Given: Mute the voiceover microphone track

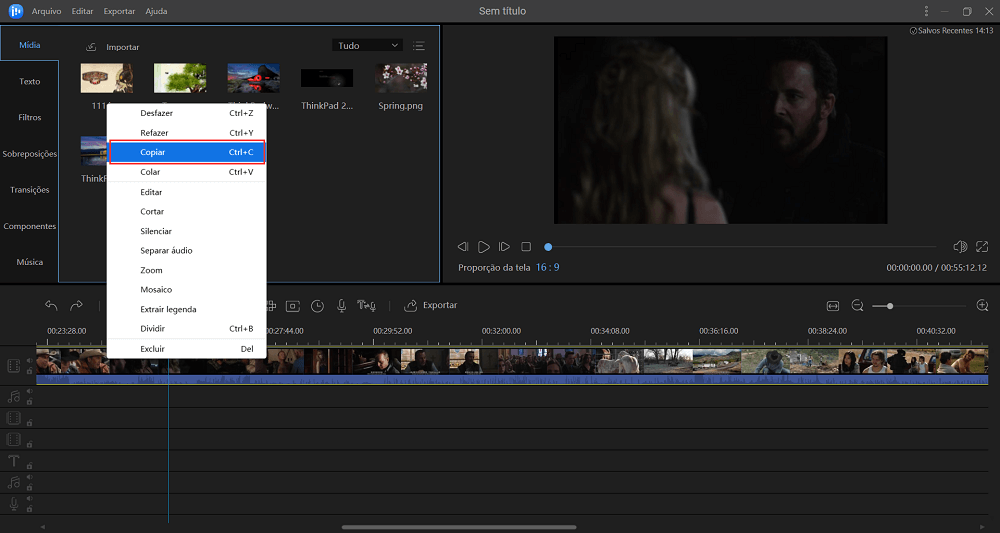Looking at the screenshot, I should (x=29, y=499).
